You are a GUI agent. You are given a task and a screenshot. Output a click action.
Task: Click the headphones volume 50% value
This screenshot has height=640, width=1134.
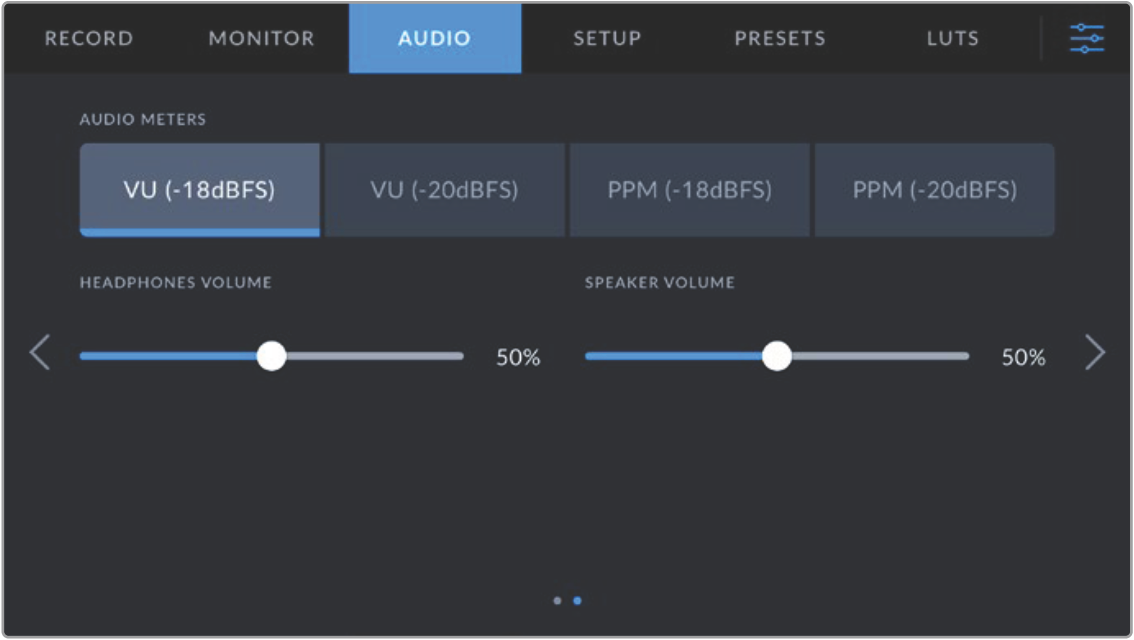pos(518,358)
